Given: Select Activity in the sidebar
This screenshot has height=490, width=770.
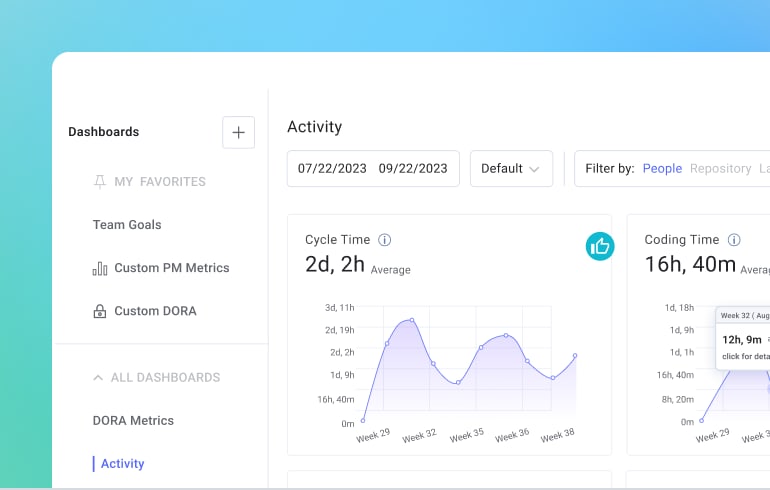Looking at the screenshot, I should point(123,463).
